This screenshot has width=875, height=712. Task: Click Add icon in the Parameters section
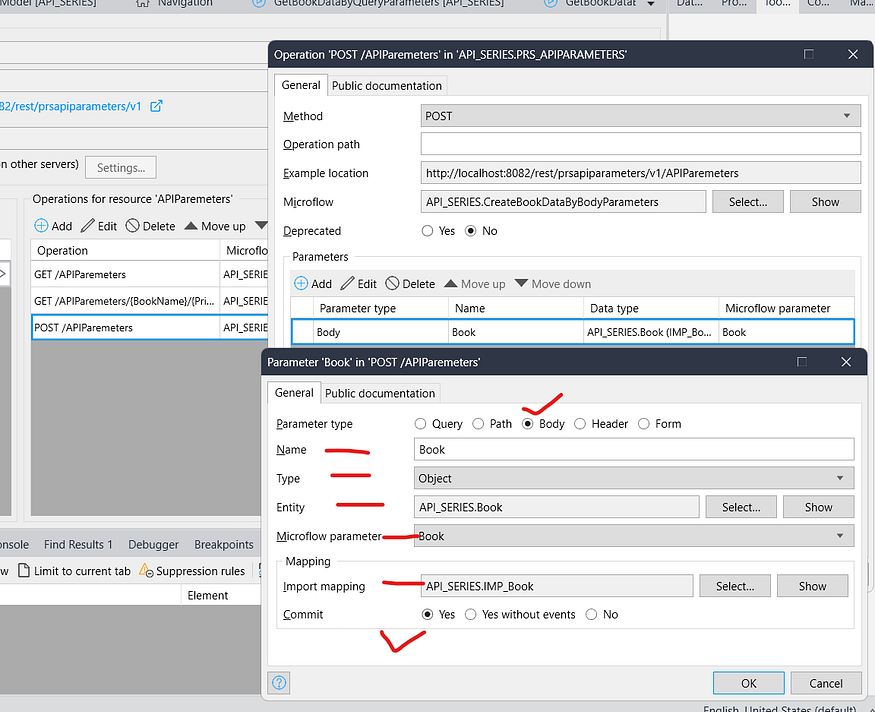301,284
